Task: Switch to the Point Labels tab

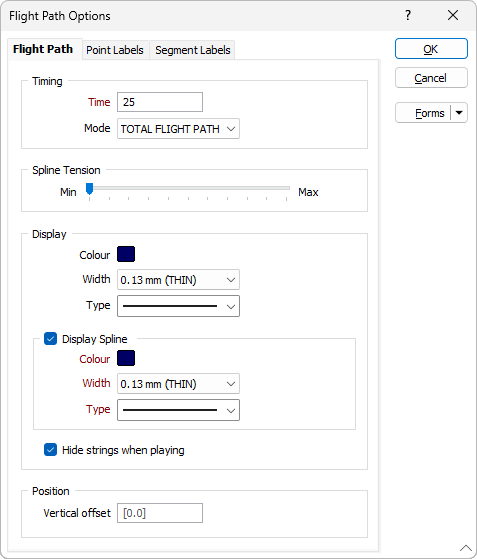Action: [x=115, y=50]
